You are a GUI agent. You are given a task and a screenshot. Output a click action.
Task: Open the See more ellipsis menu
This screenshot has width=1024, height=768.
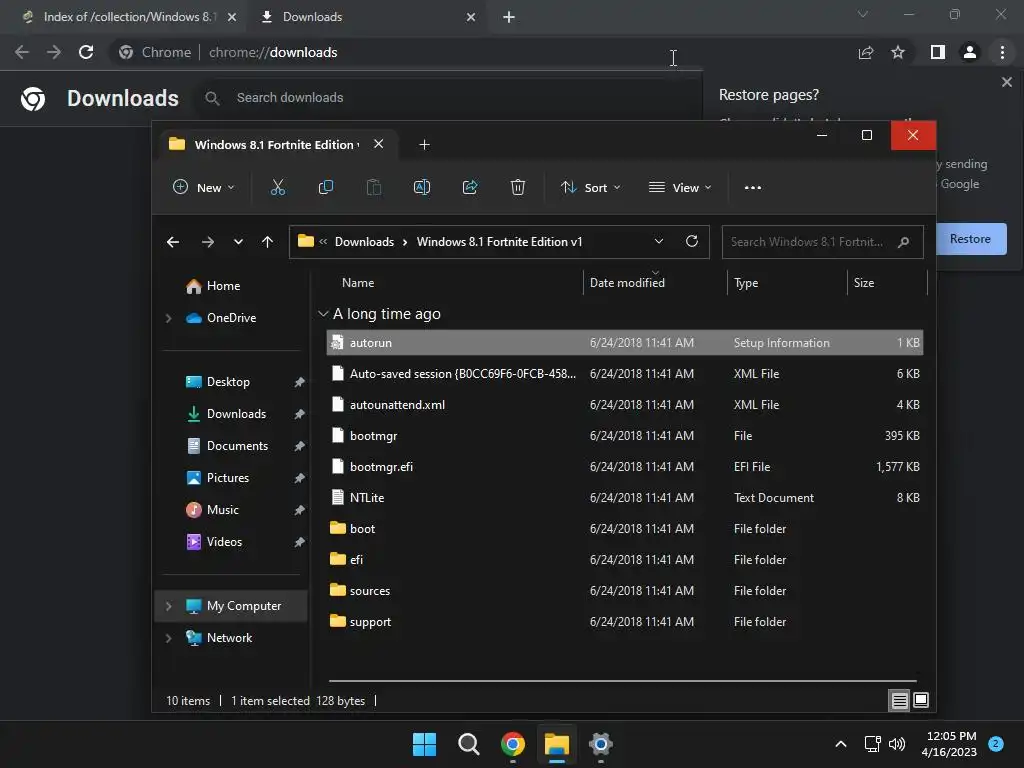[753, 187]
